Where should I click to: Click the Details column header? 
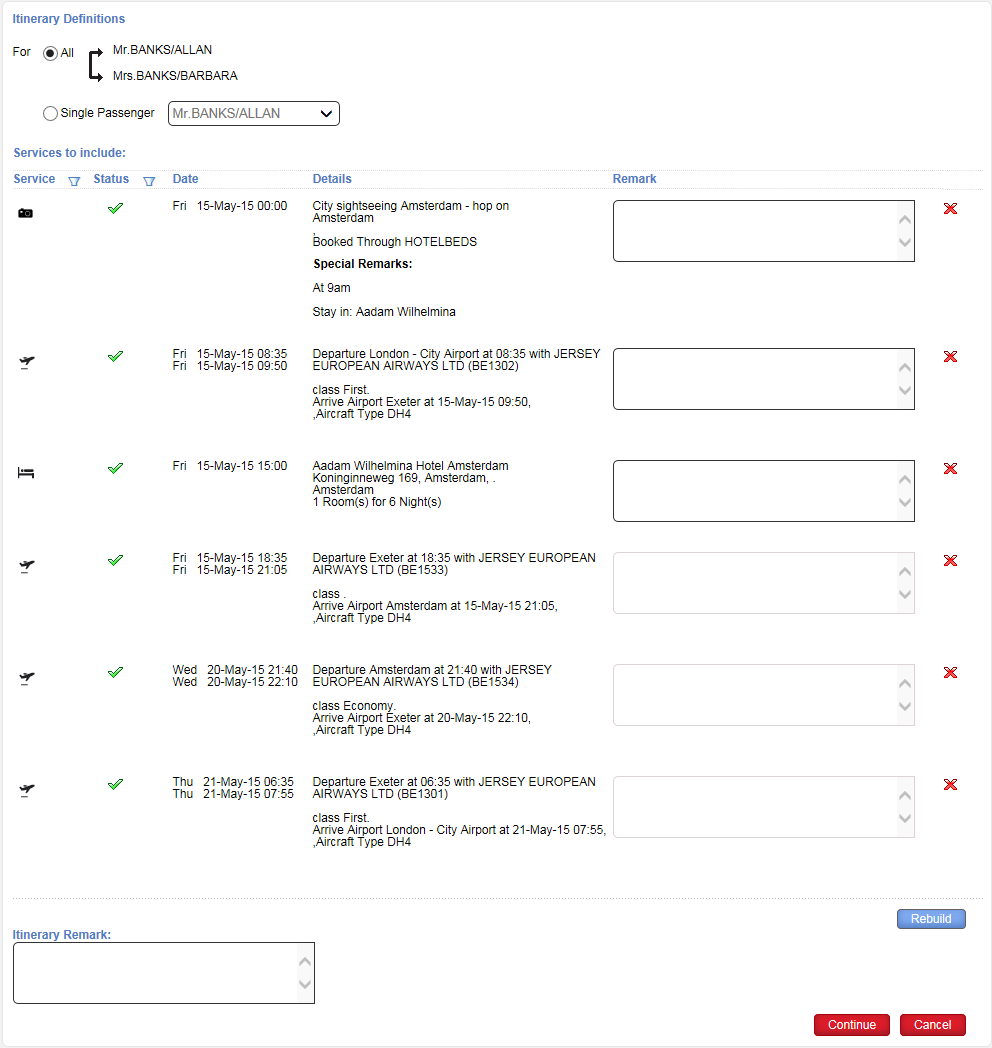coord(332,179)
